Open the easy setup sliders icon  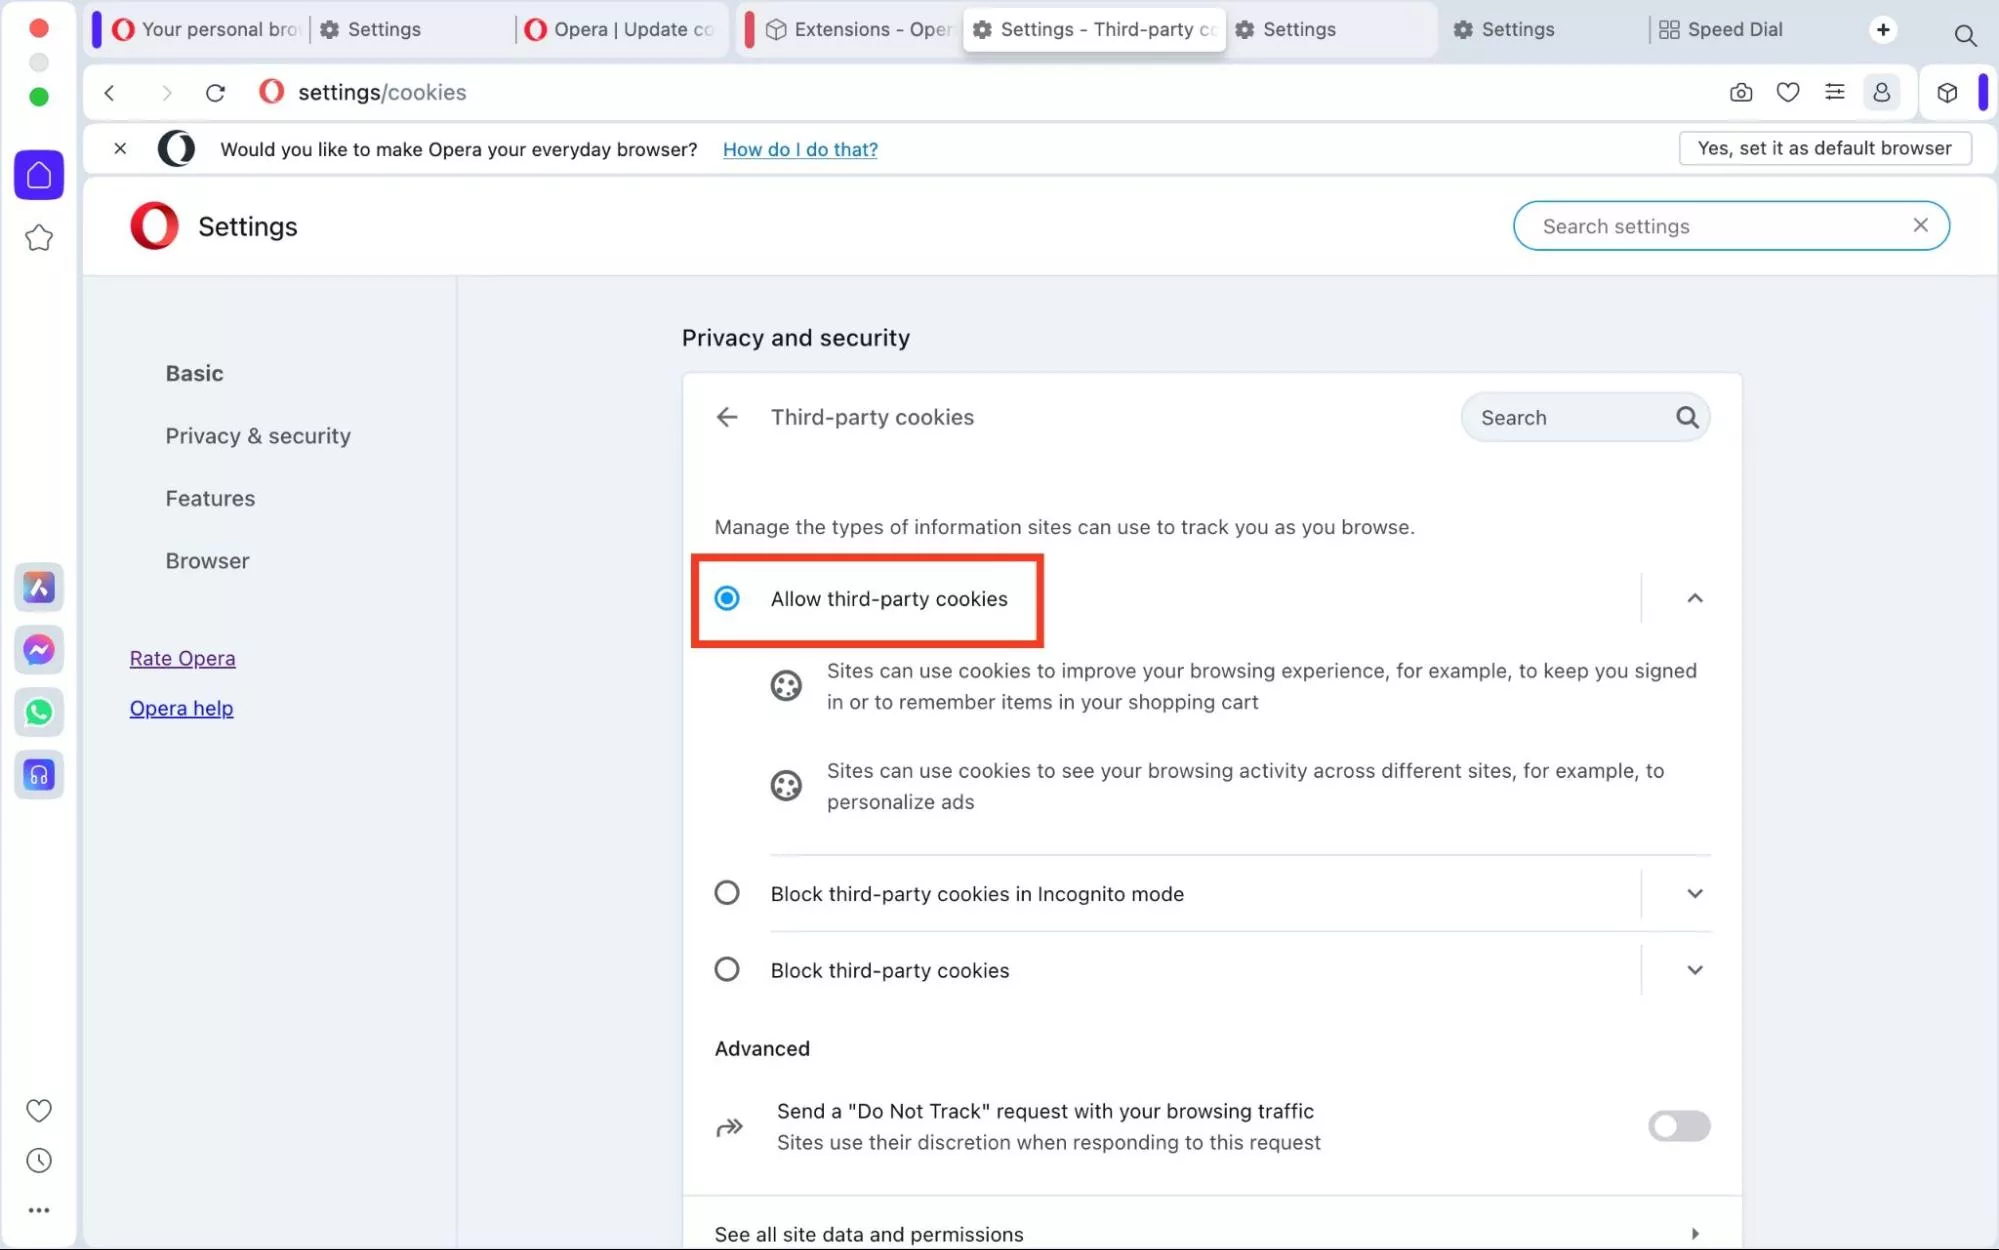1834,92
